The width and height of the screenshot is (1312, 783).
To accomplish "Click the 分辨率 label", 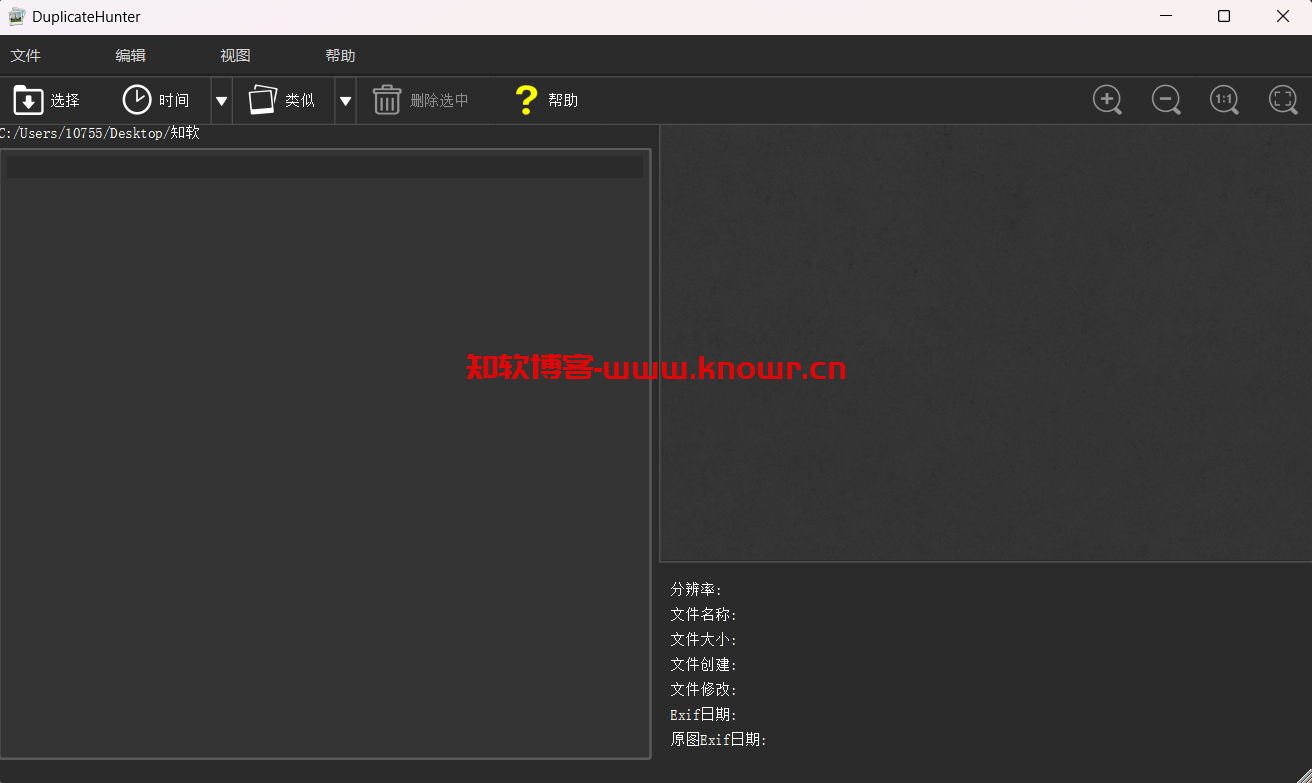I will click(696, 590).
